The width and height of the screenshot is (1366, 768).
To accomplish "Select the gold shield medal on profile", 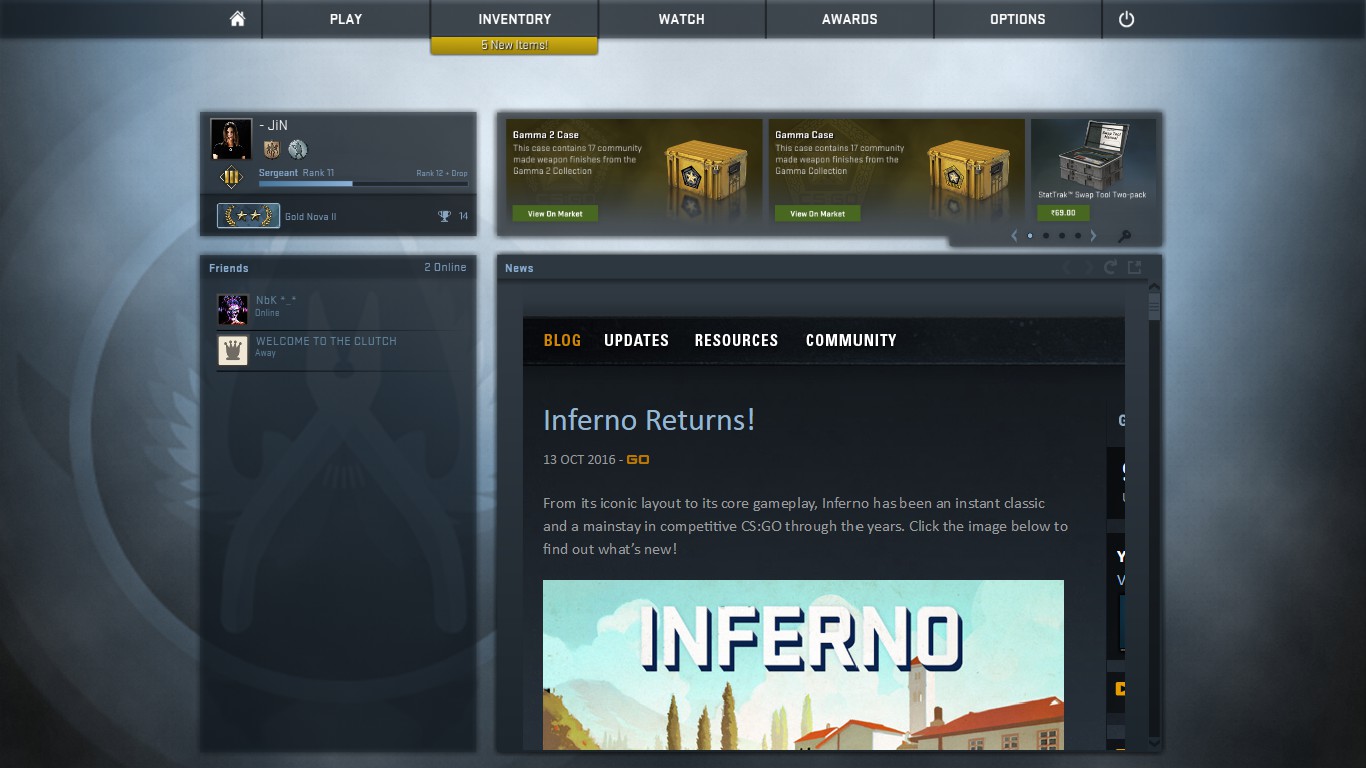I will pos(271,150).
